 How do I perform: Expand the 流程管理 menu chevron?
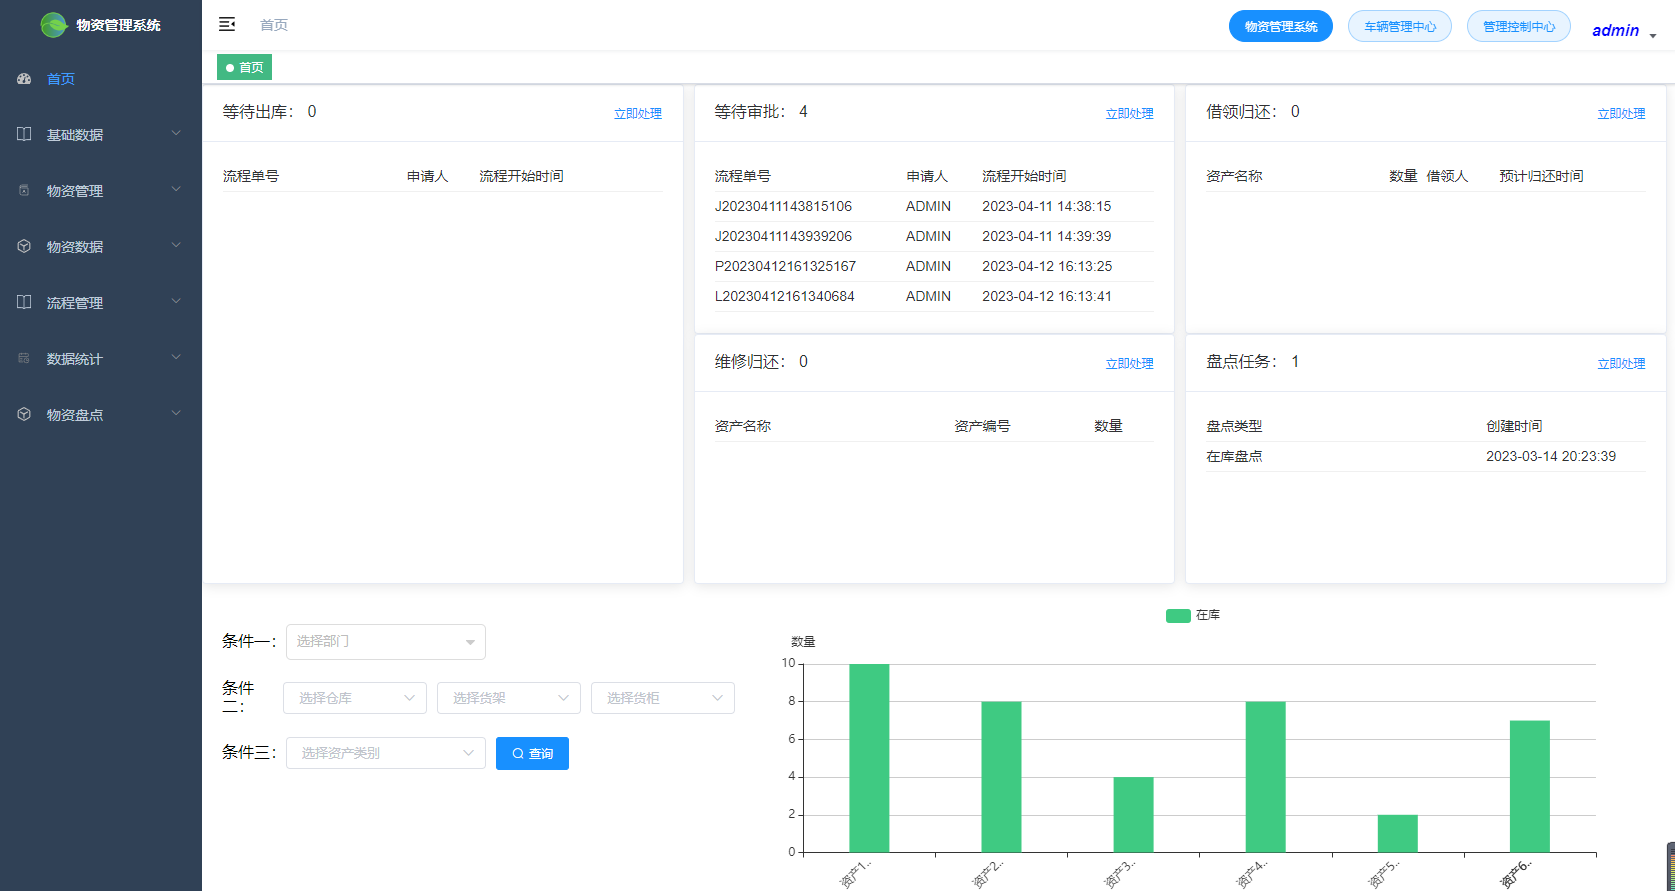[176, 301]
